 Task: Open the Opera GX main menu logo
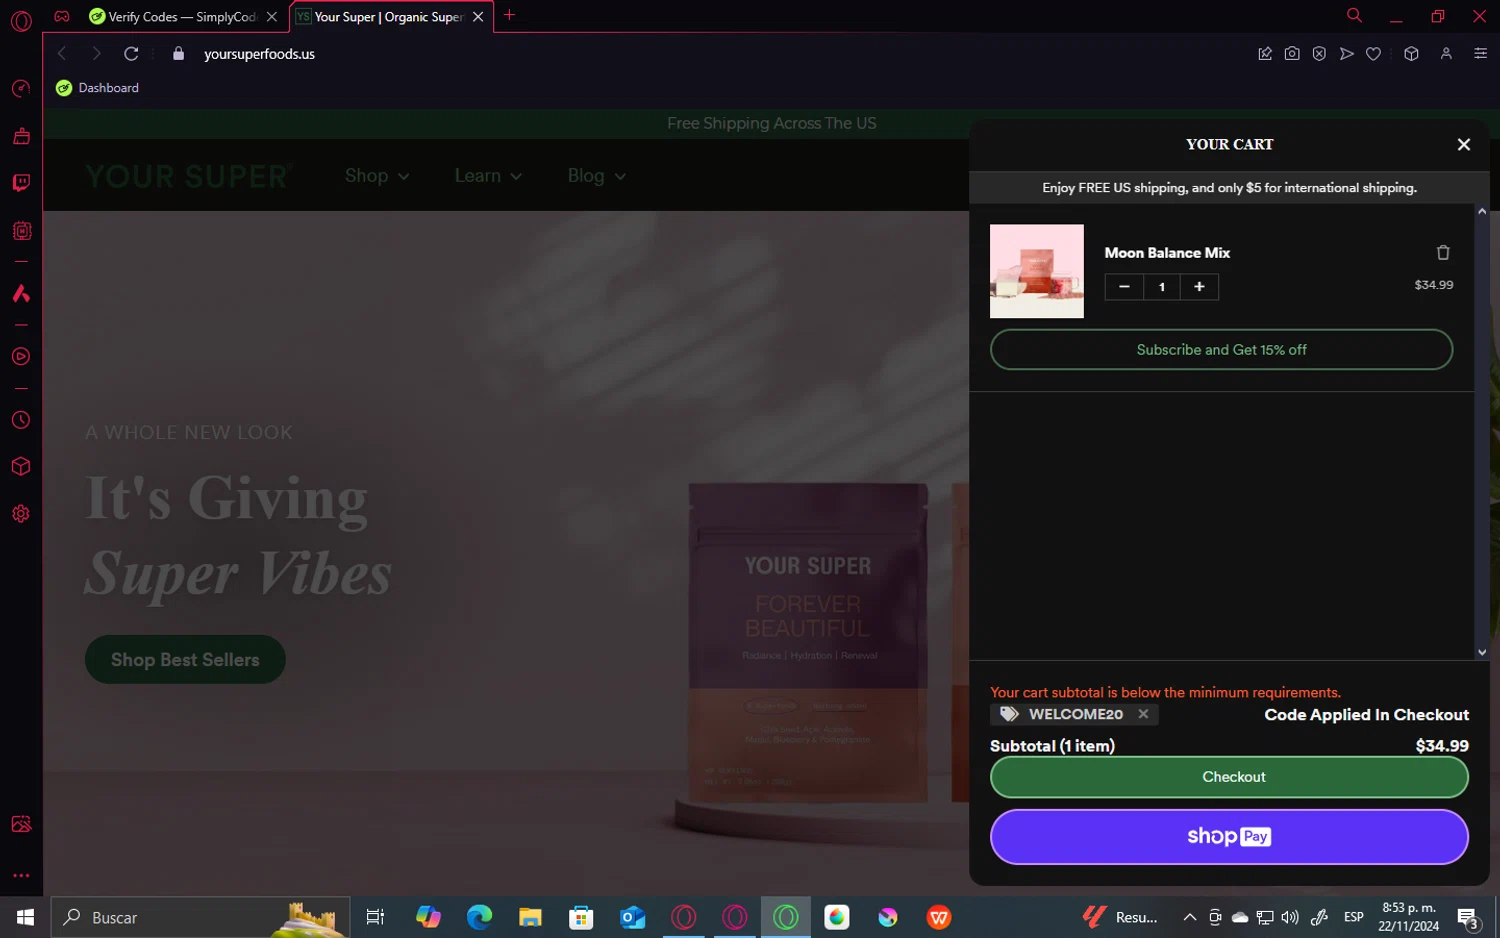[x=21, y=21]
